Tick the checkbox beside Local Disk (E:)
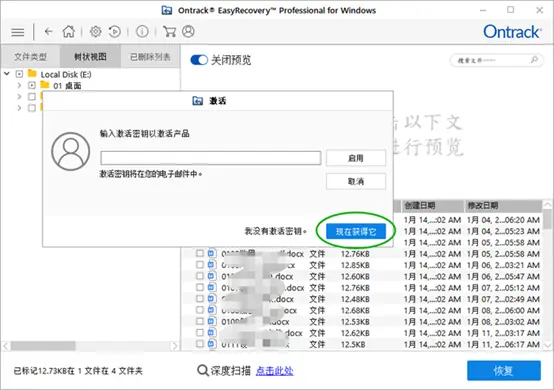Image resolution: width=554 pixels, height=390 pixels. 19,74
